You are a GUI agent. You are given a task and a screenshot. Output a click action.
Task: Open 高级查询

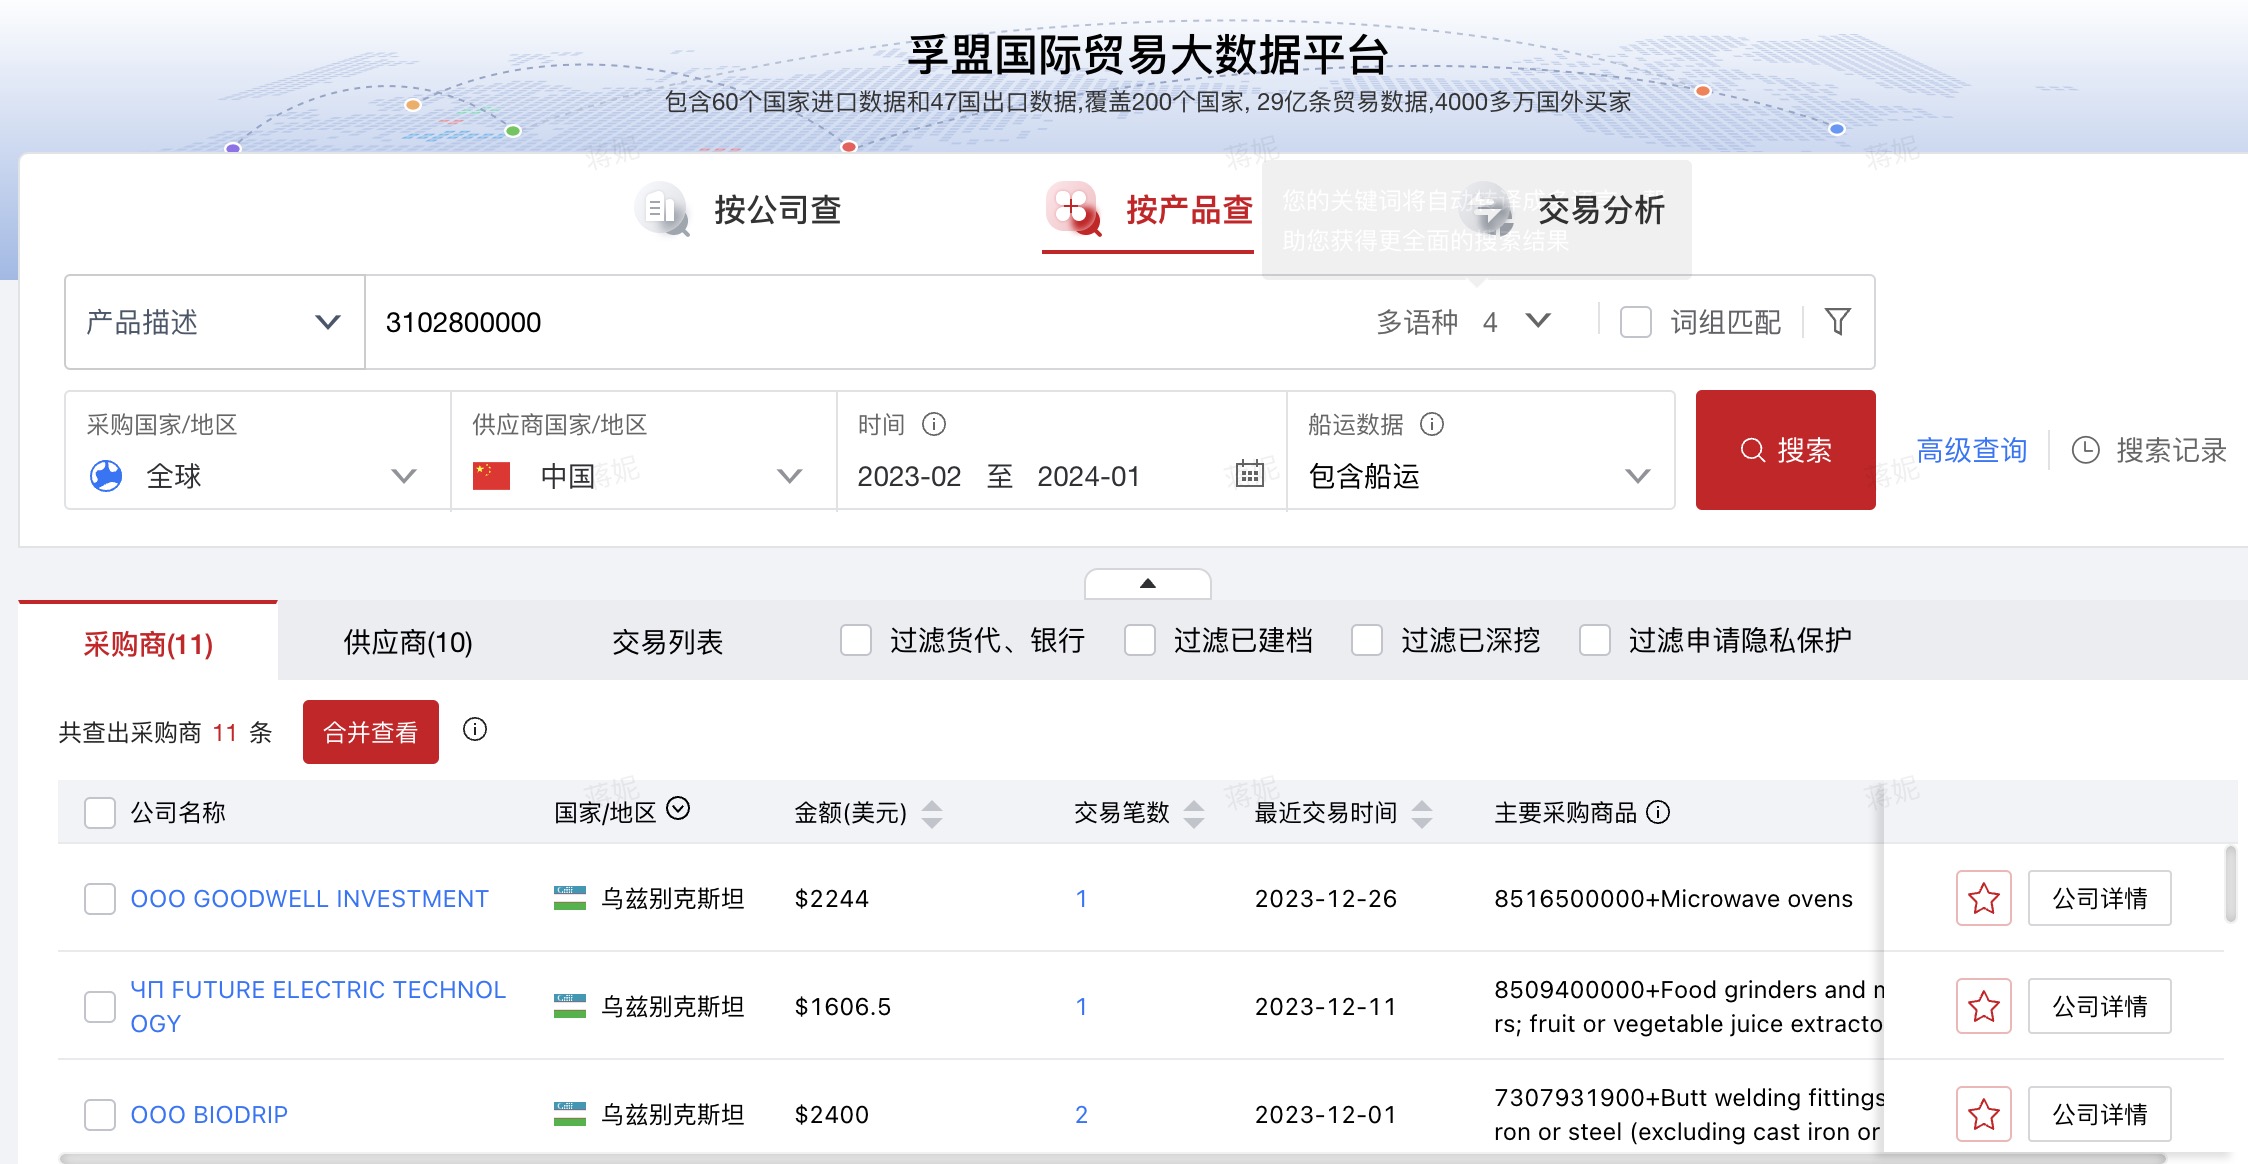(x=1969, y=450)
